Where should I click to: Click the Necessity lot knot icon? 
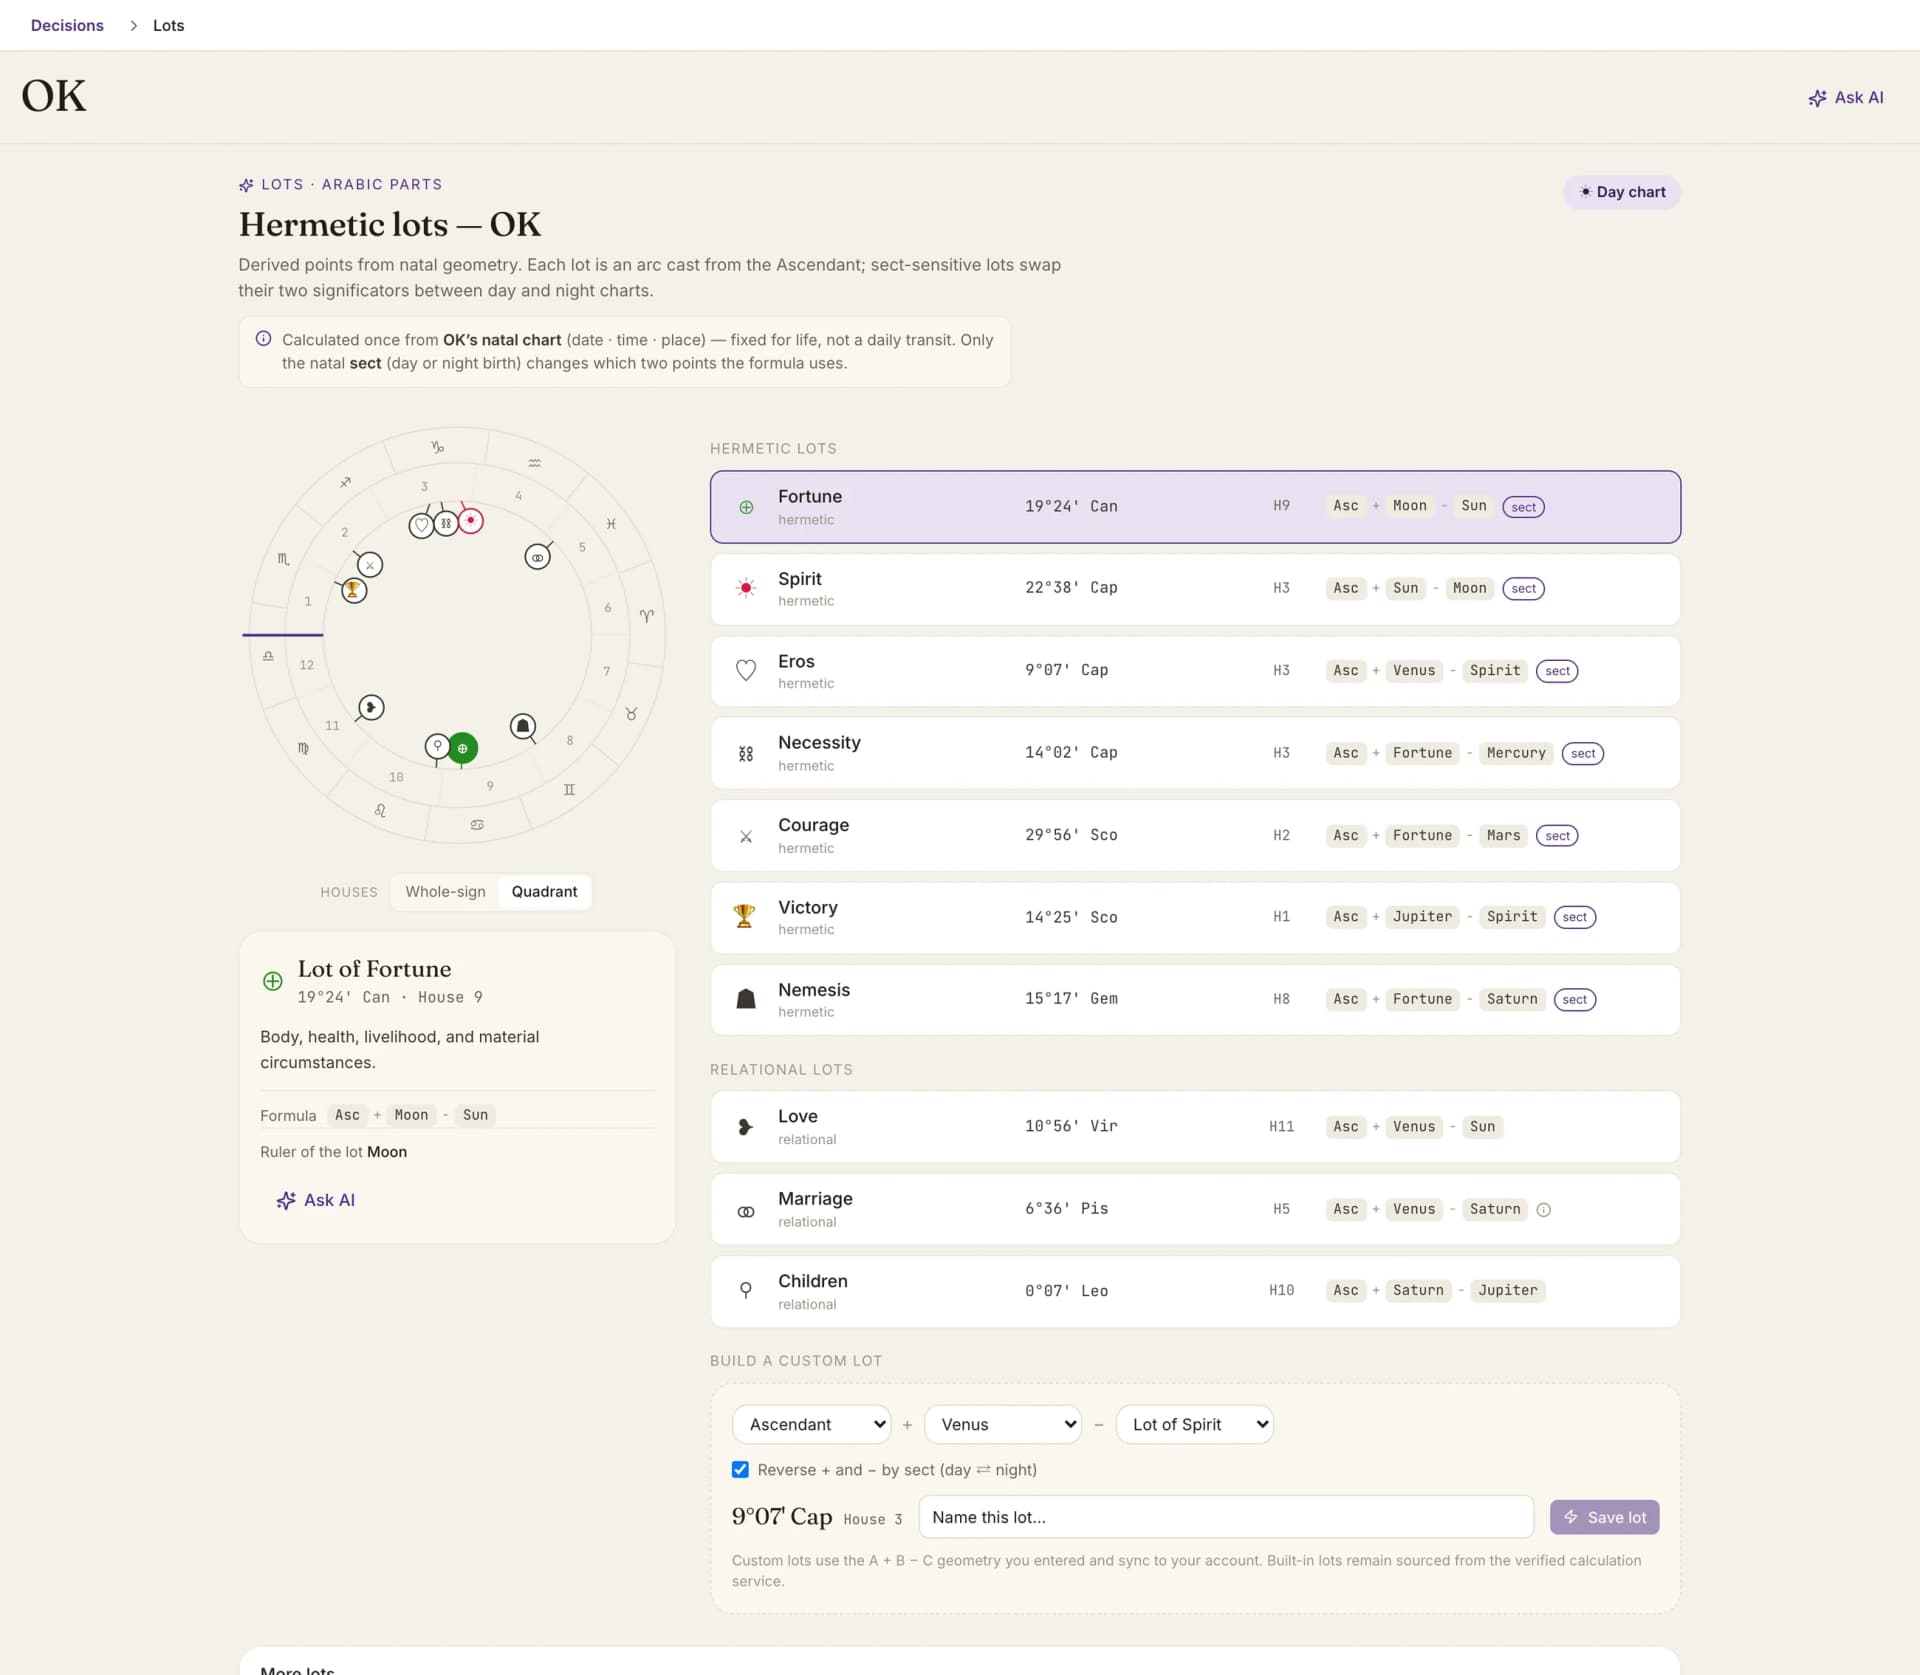(746, 754)
